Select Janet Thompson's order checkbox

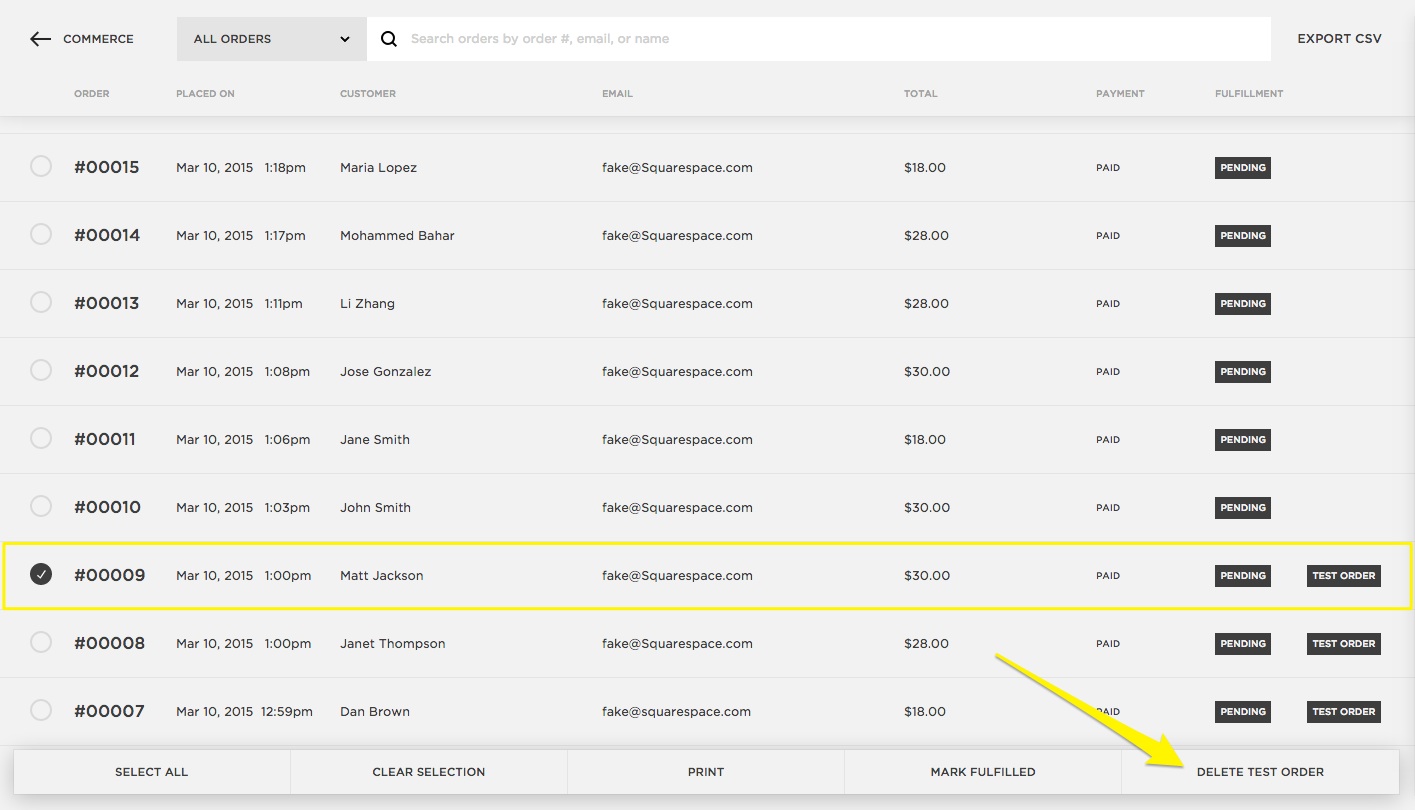[41, 642]
